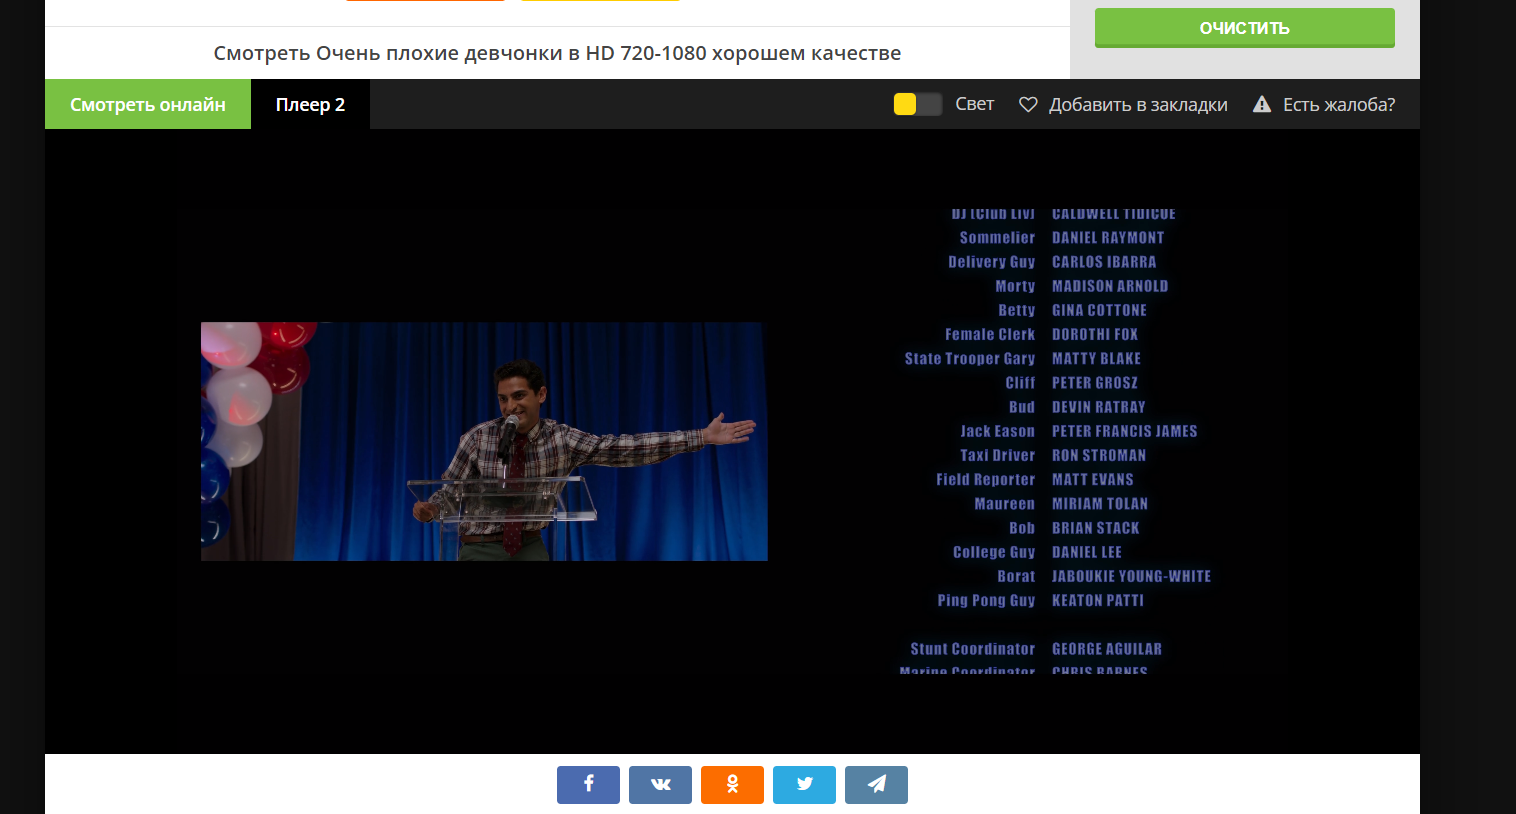The width and height of the screenshot is (1516, 814).
Task: Click the green ОЧИСТИТЬ button
Action: [1244, 28]
